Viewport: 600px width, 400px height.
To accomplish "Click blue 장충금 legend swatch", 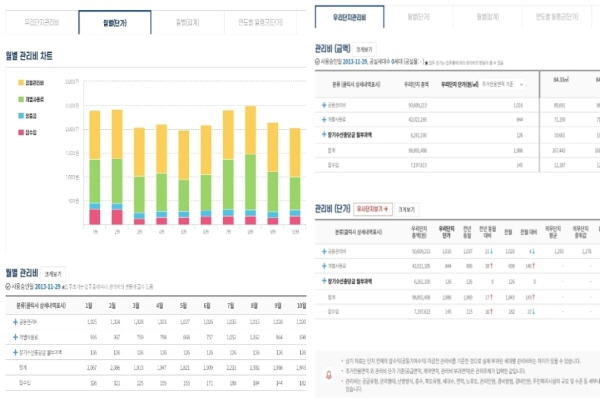I will point(21,116).
